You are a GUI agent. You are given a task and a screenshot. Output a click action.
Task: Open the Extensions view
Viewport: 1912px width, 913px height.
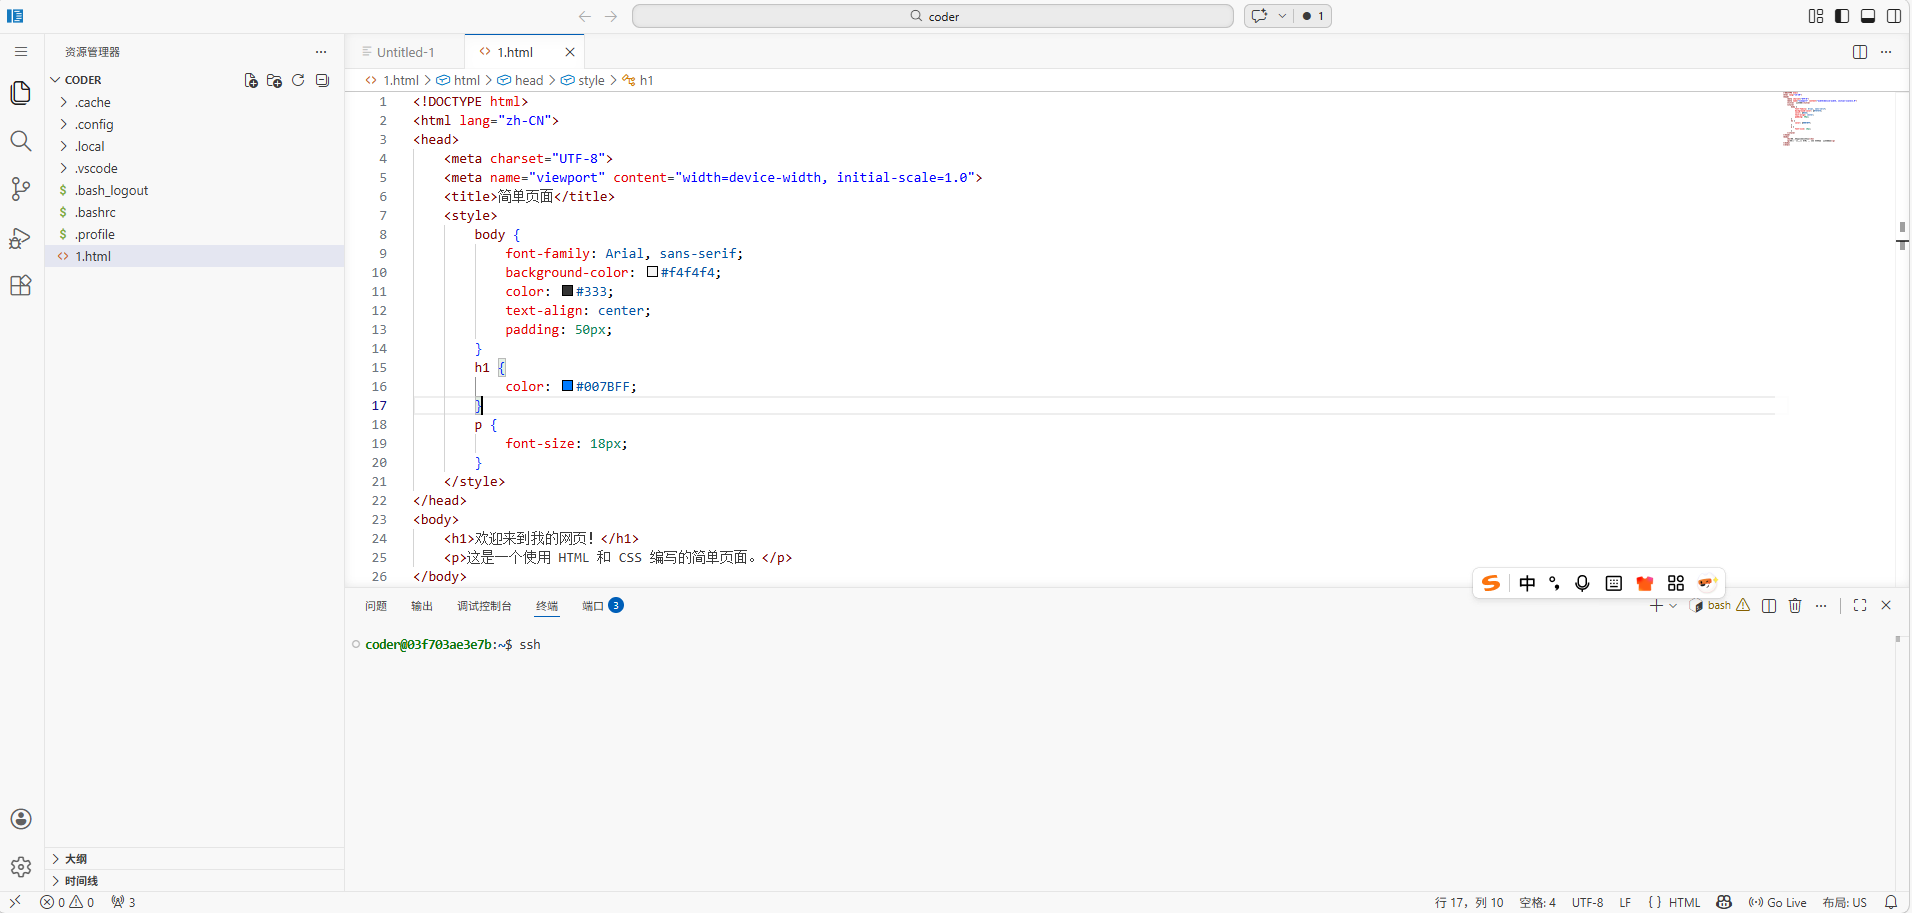(x=20, y=285)
